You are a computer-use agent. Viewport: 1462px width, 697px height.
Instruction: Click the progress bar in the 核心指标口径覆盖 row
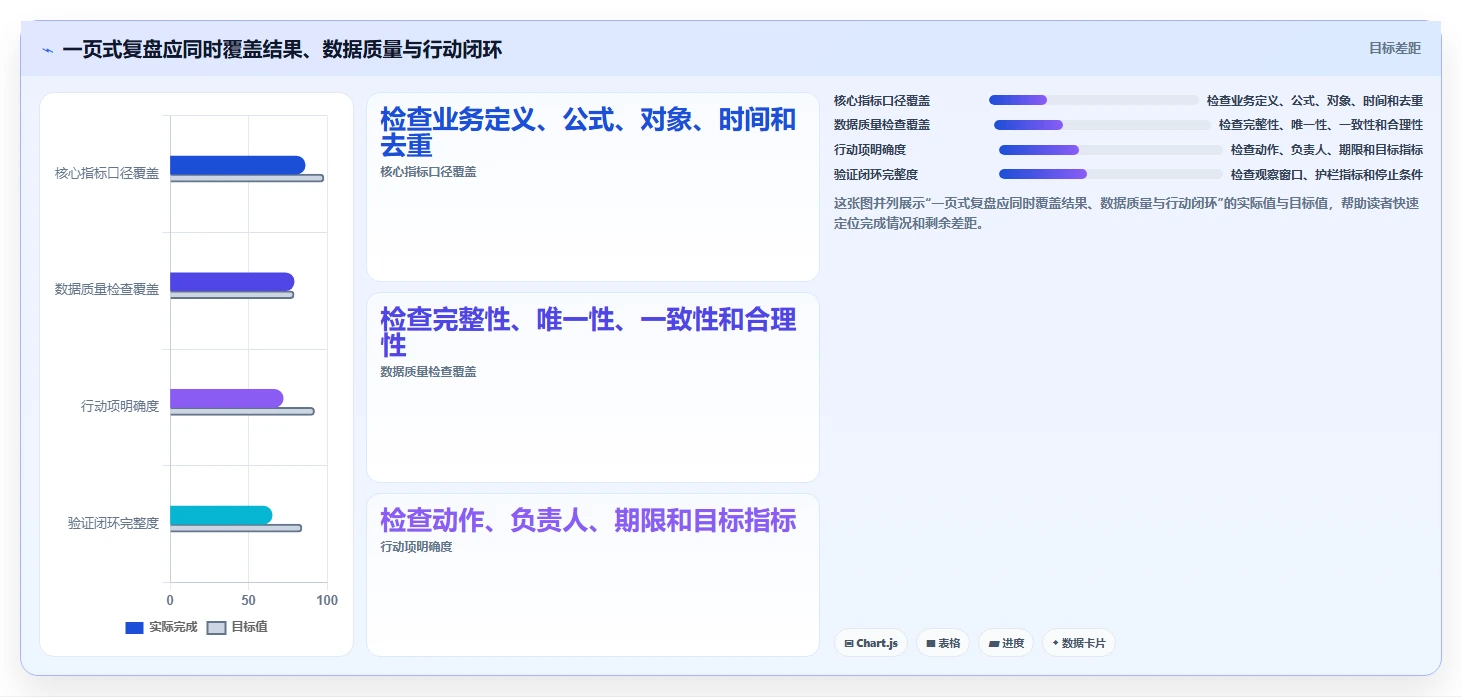tap(1093, 100)
